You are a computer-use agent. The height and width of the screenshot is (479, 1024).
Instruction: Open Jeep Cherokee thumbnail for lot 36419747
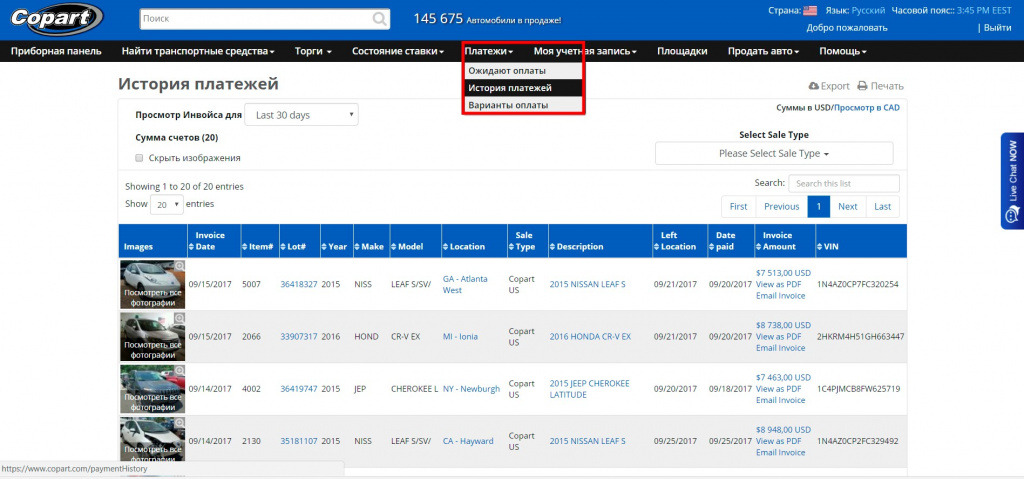(153, 388)
